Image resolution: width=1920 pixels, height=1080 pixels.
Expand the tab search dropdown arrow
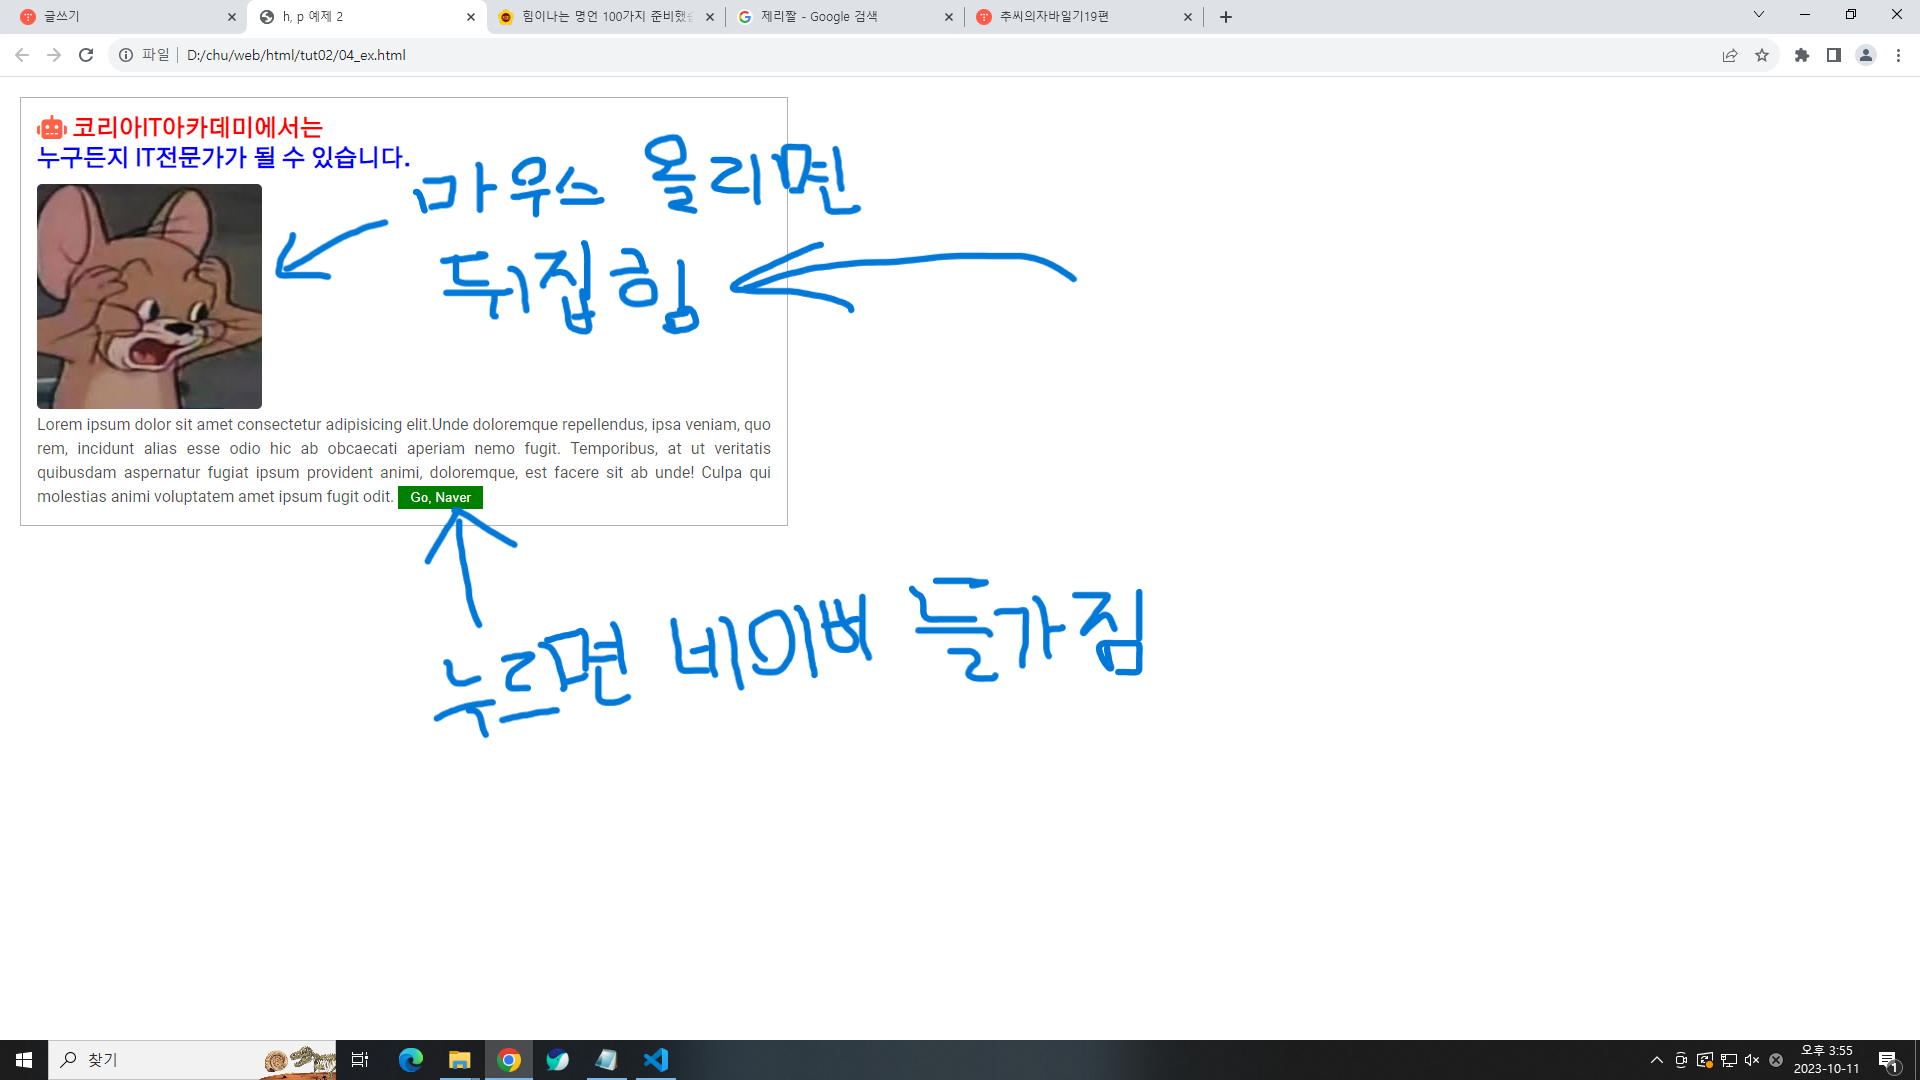[1759, 14]
